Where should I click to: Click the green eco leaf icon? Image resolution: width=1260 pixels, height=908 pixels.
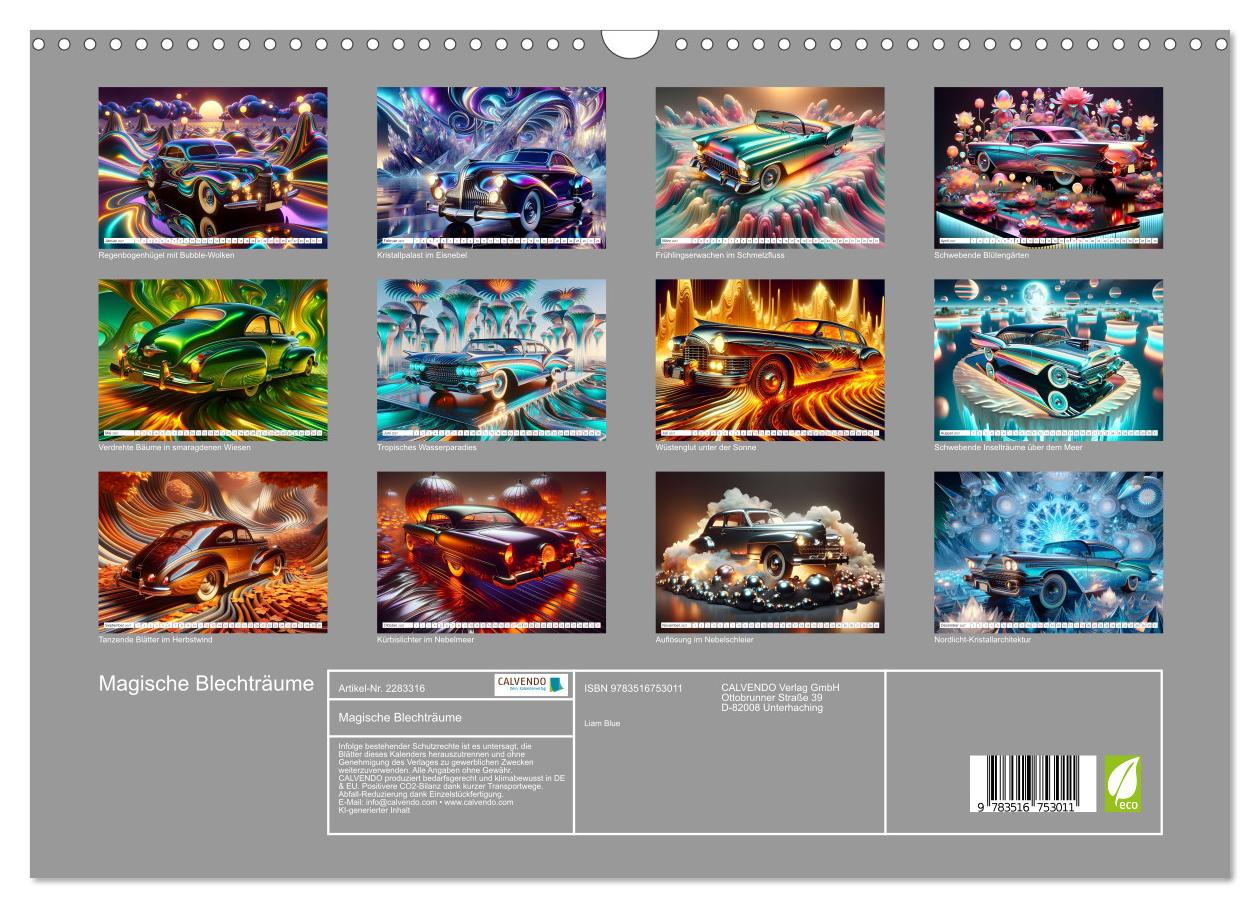[1122, 783]
